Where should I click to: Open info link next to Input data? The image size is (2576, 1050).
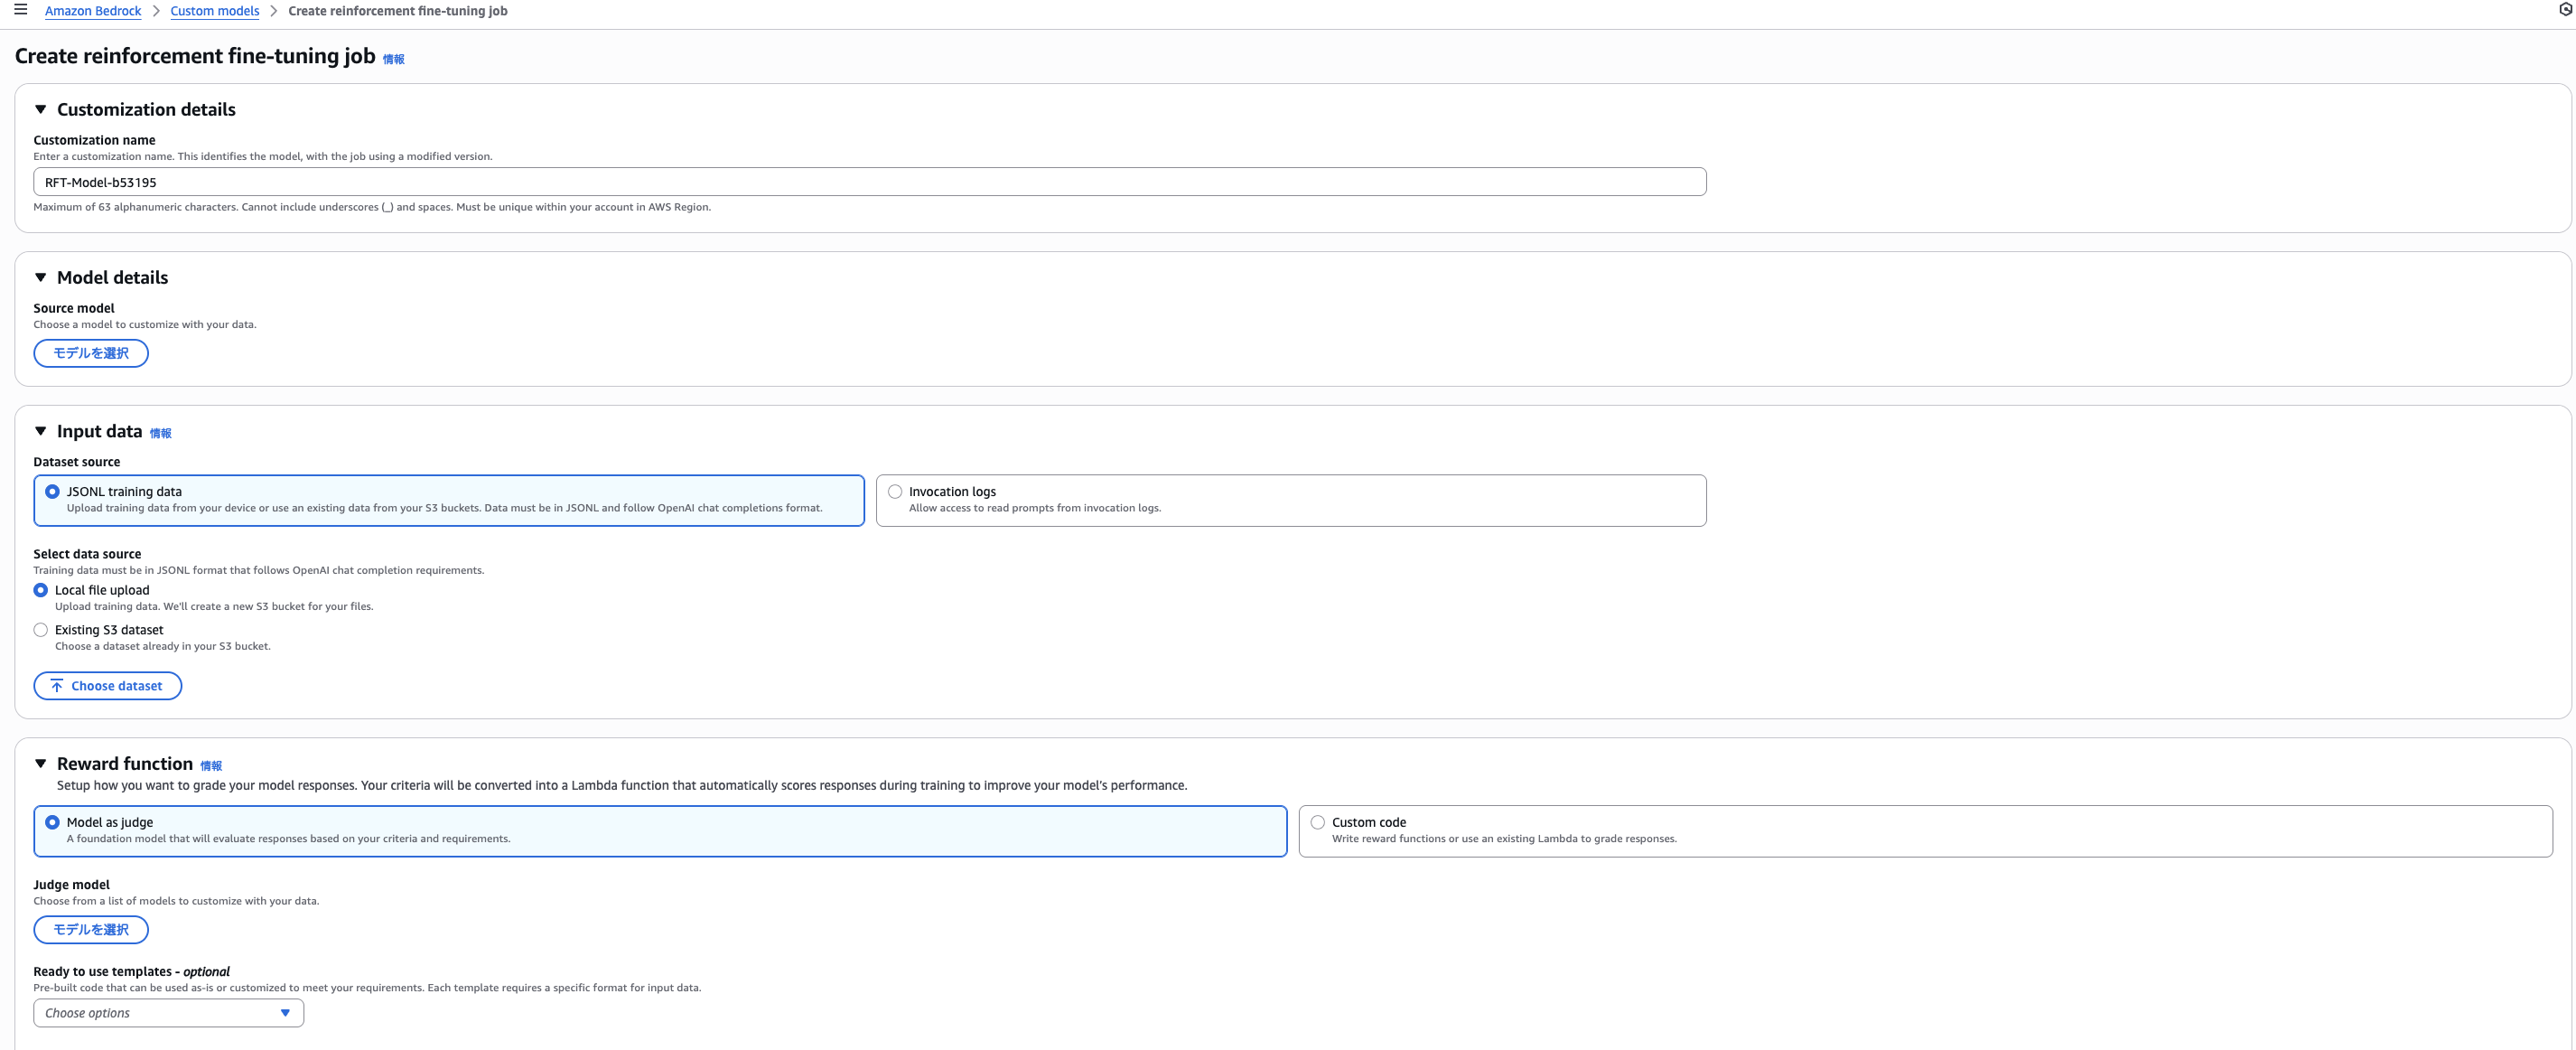(160, 433)
